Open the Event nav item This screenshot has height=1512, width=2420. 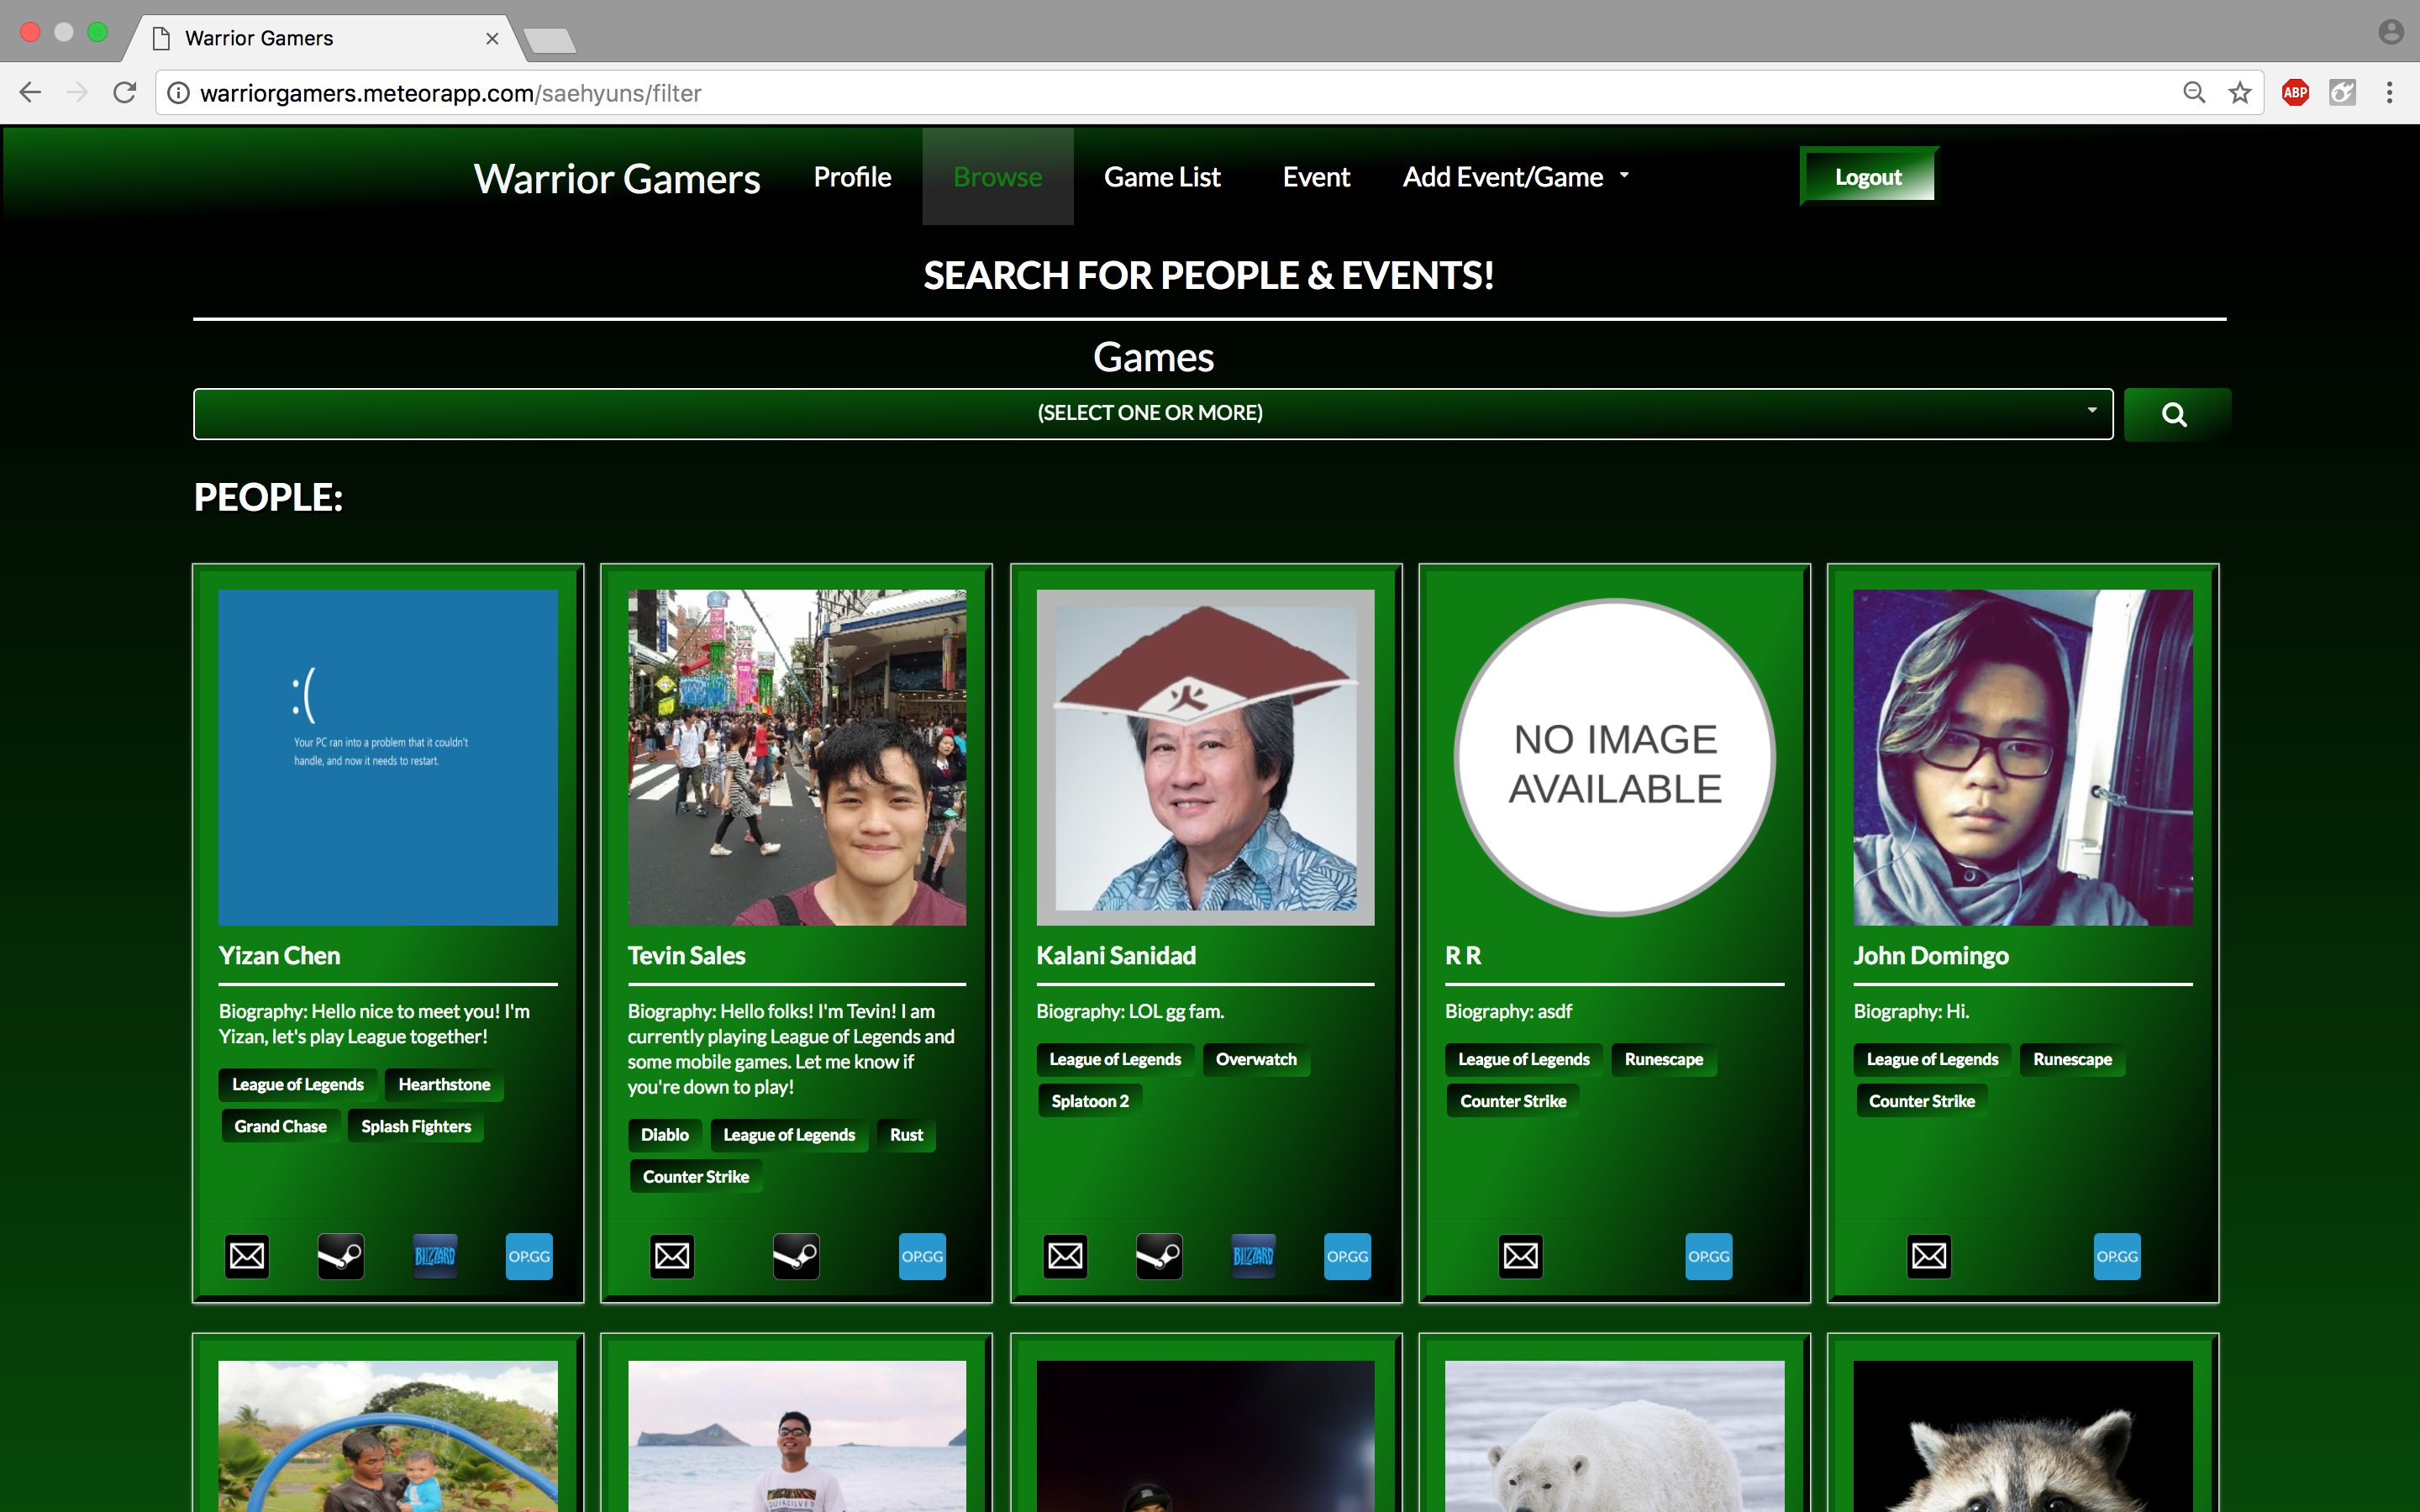[x=1316, y=177]
